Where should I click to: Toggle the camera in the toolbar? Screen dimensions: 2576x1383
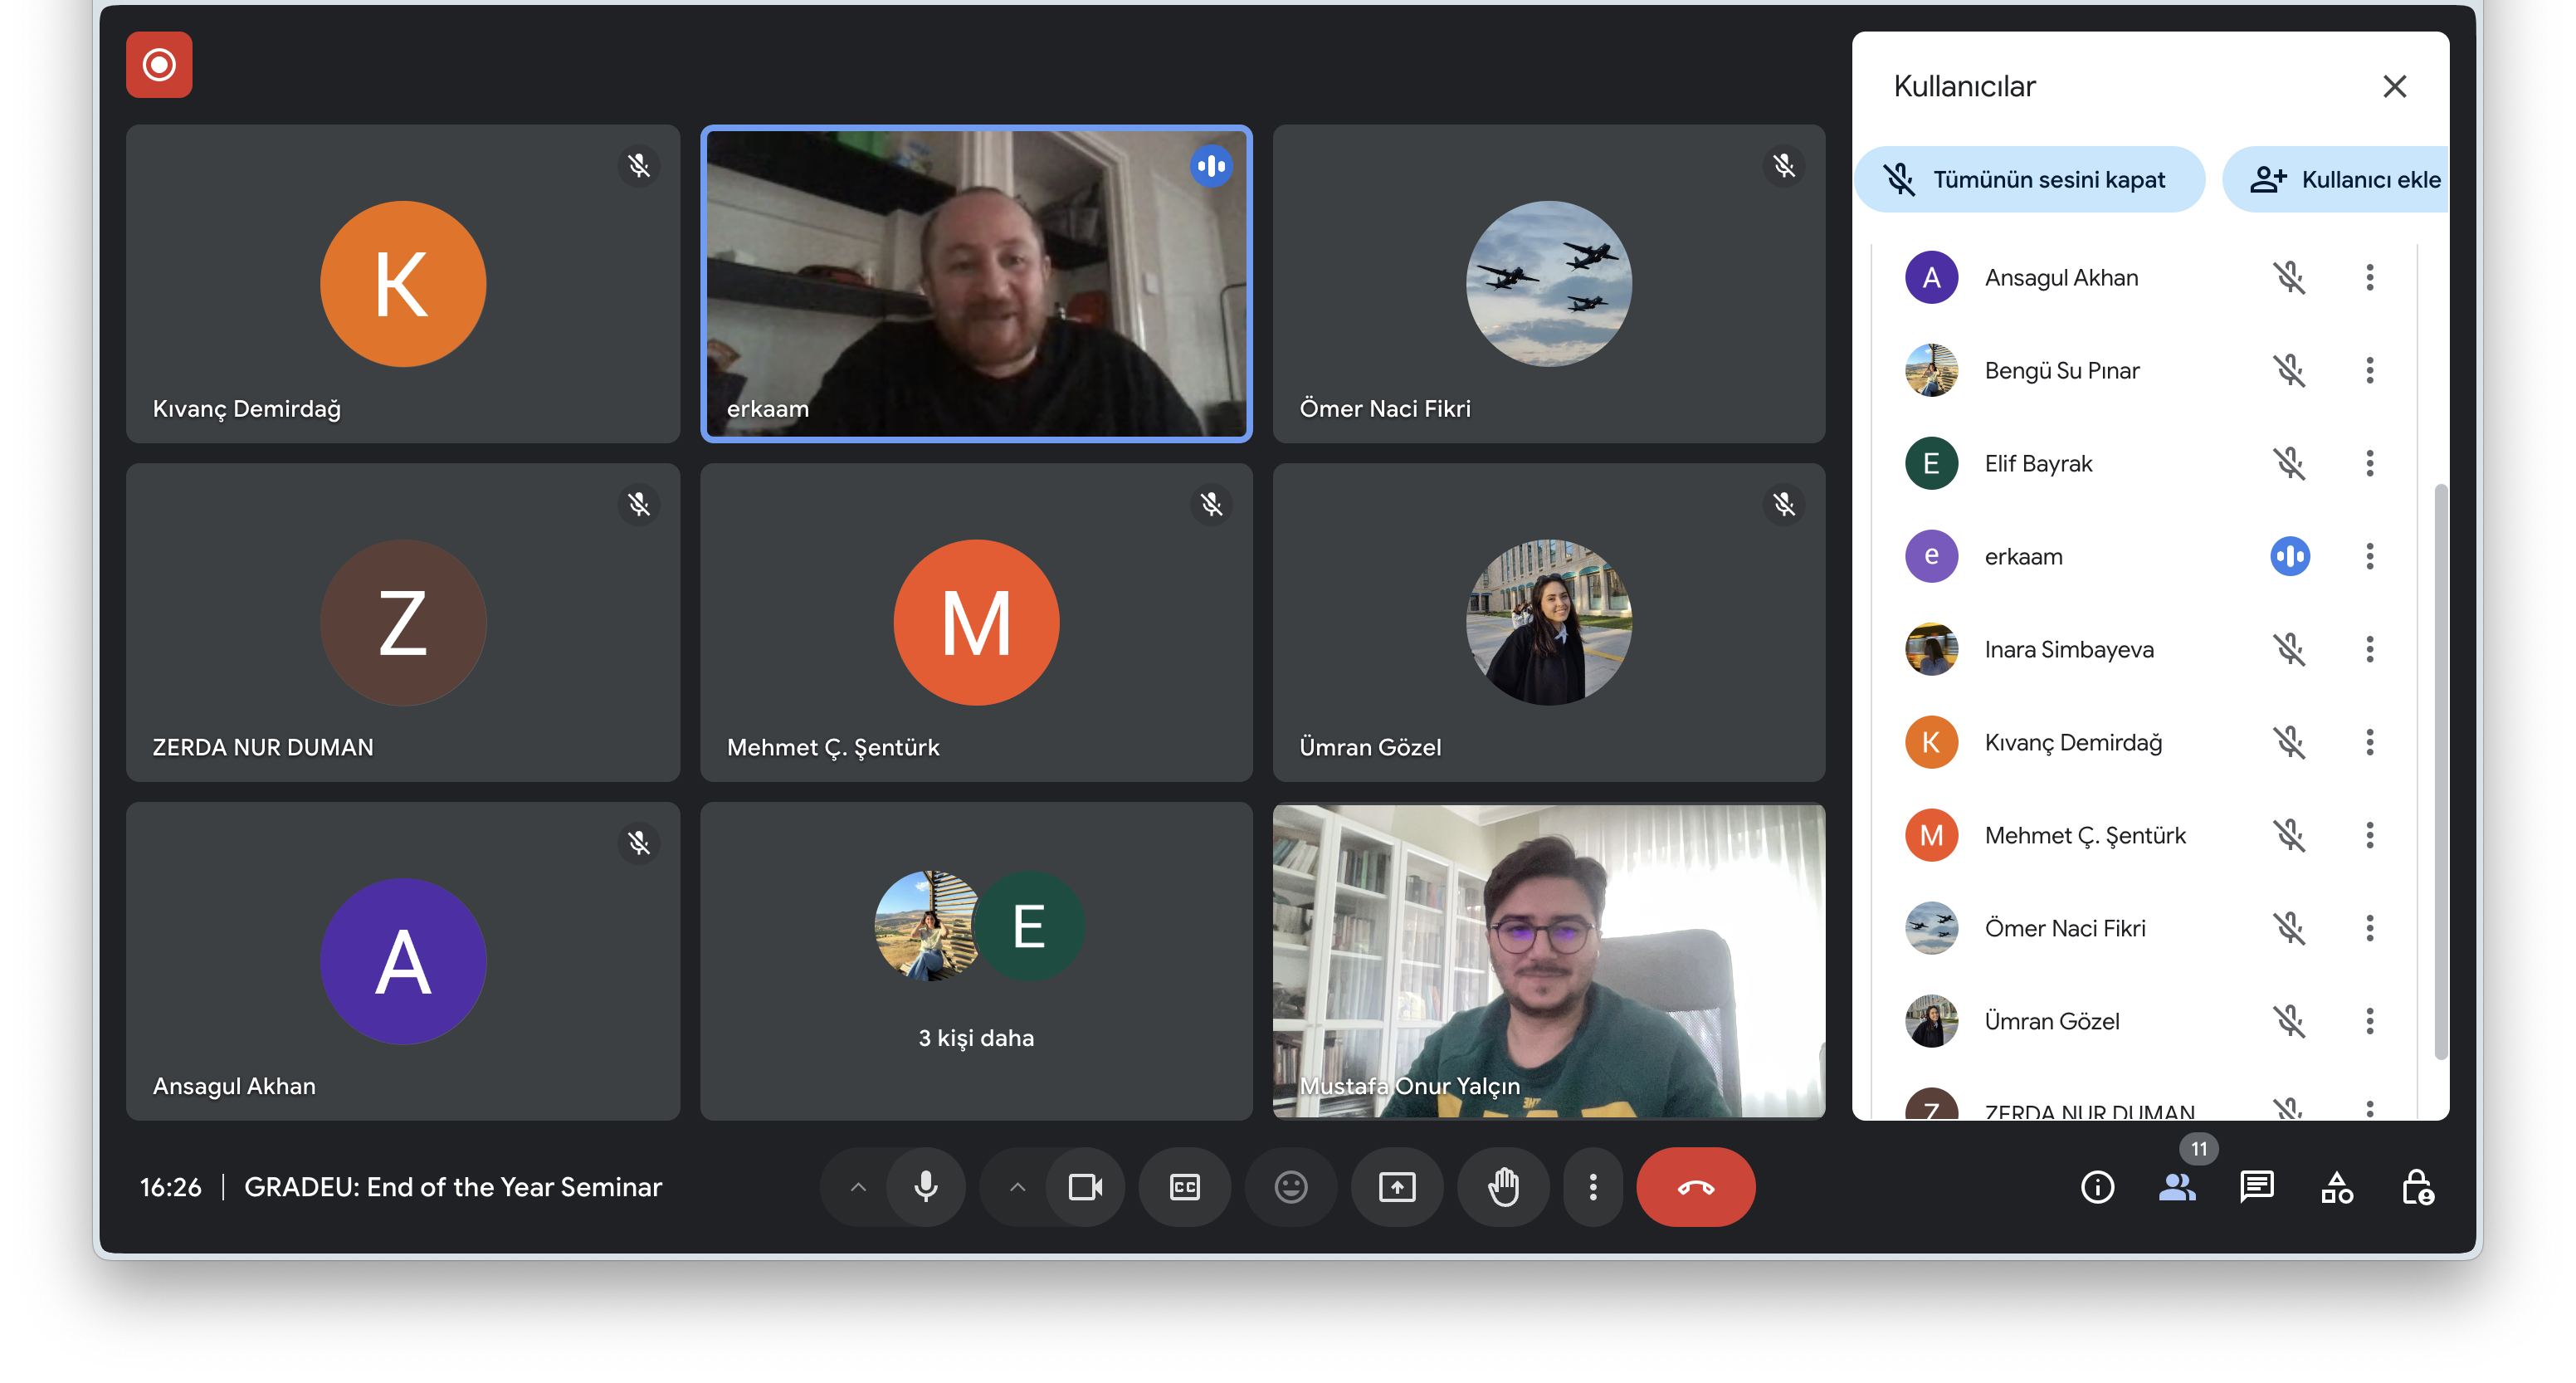pyautogui.click(x=1085, y=1187)
